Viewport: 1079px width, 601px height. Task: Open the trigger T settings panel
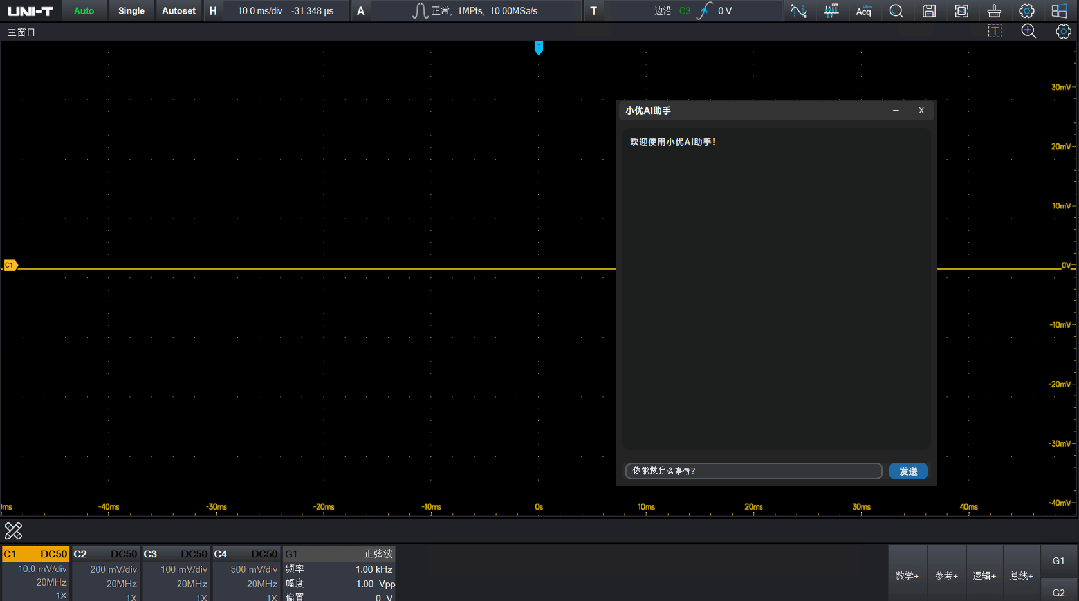coord(594,11)
